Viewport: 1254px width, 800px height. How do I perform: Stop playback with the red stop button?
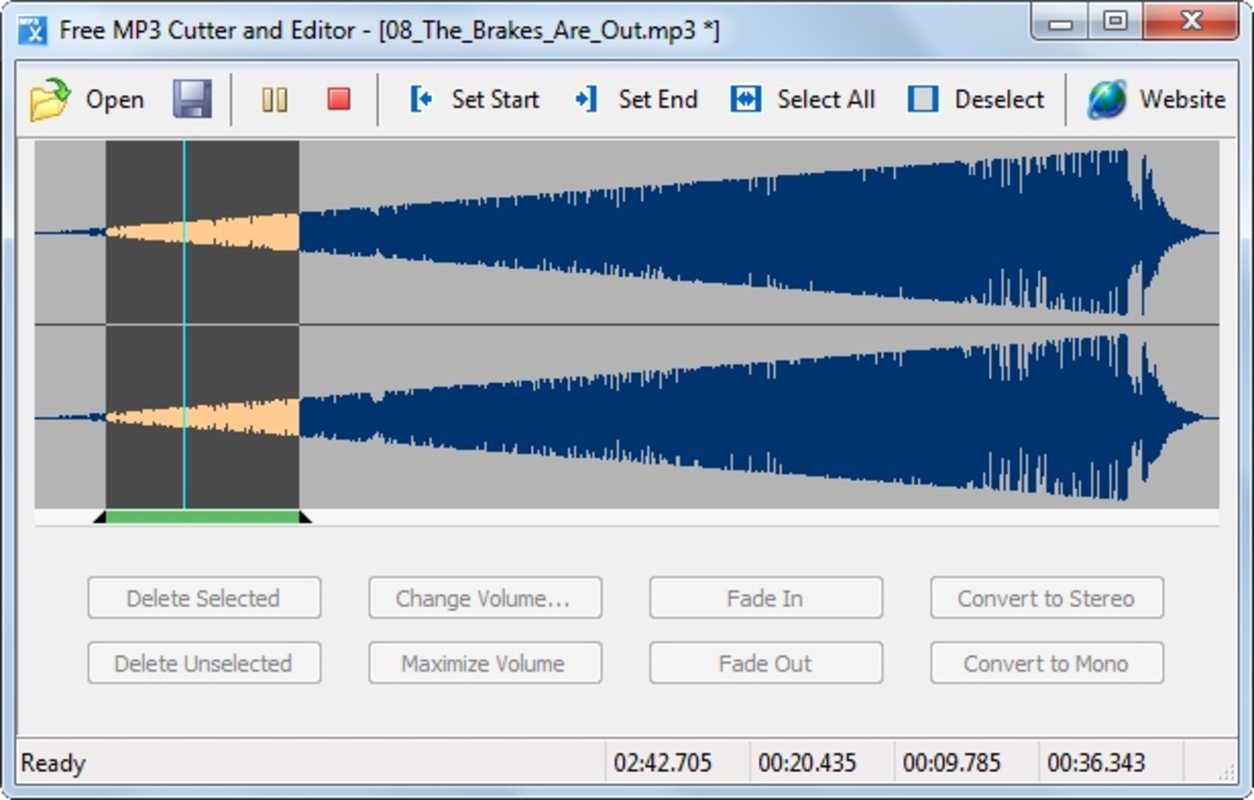339,99
